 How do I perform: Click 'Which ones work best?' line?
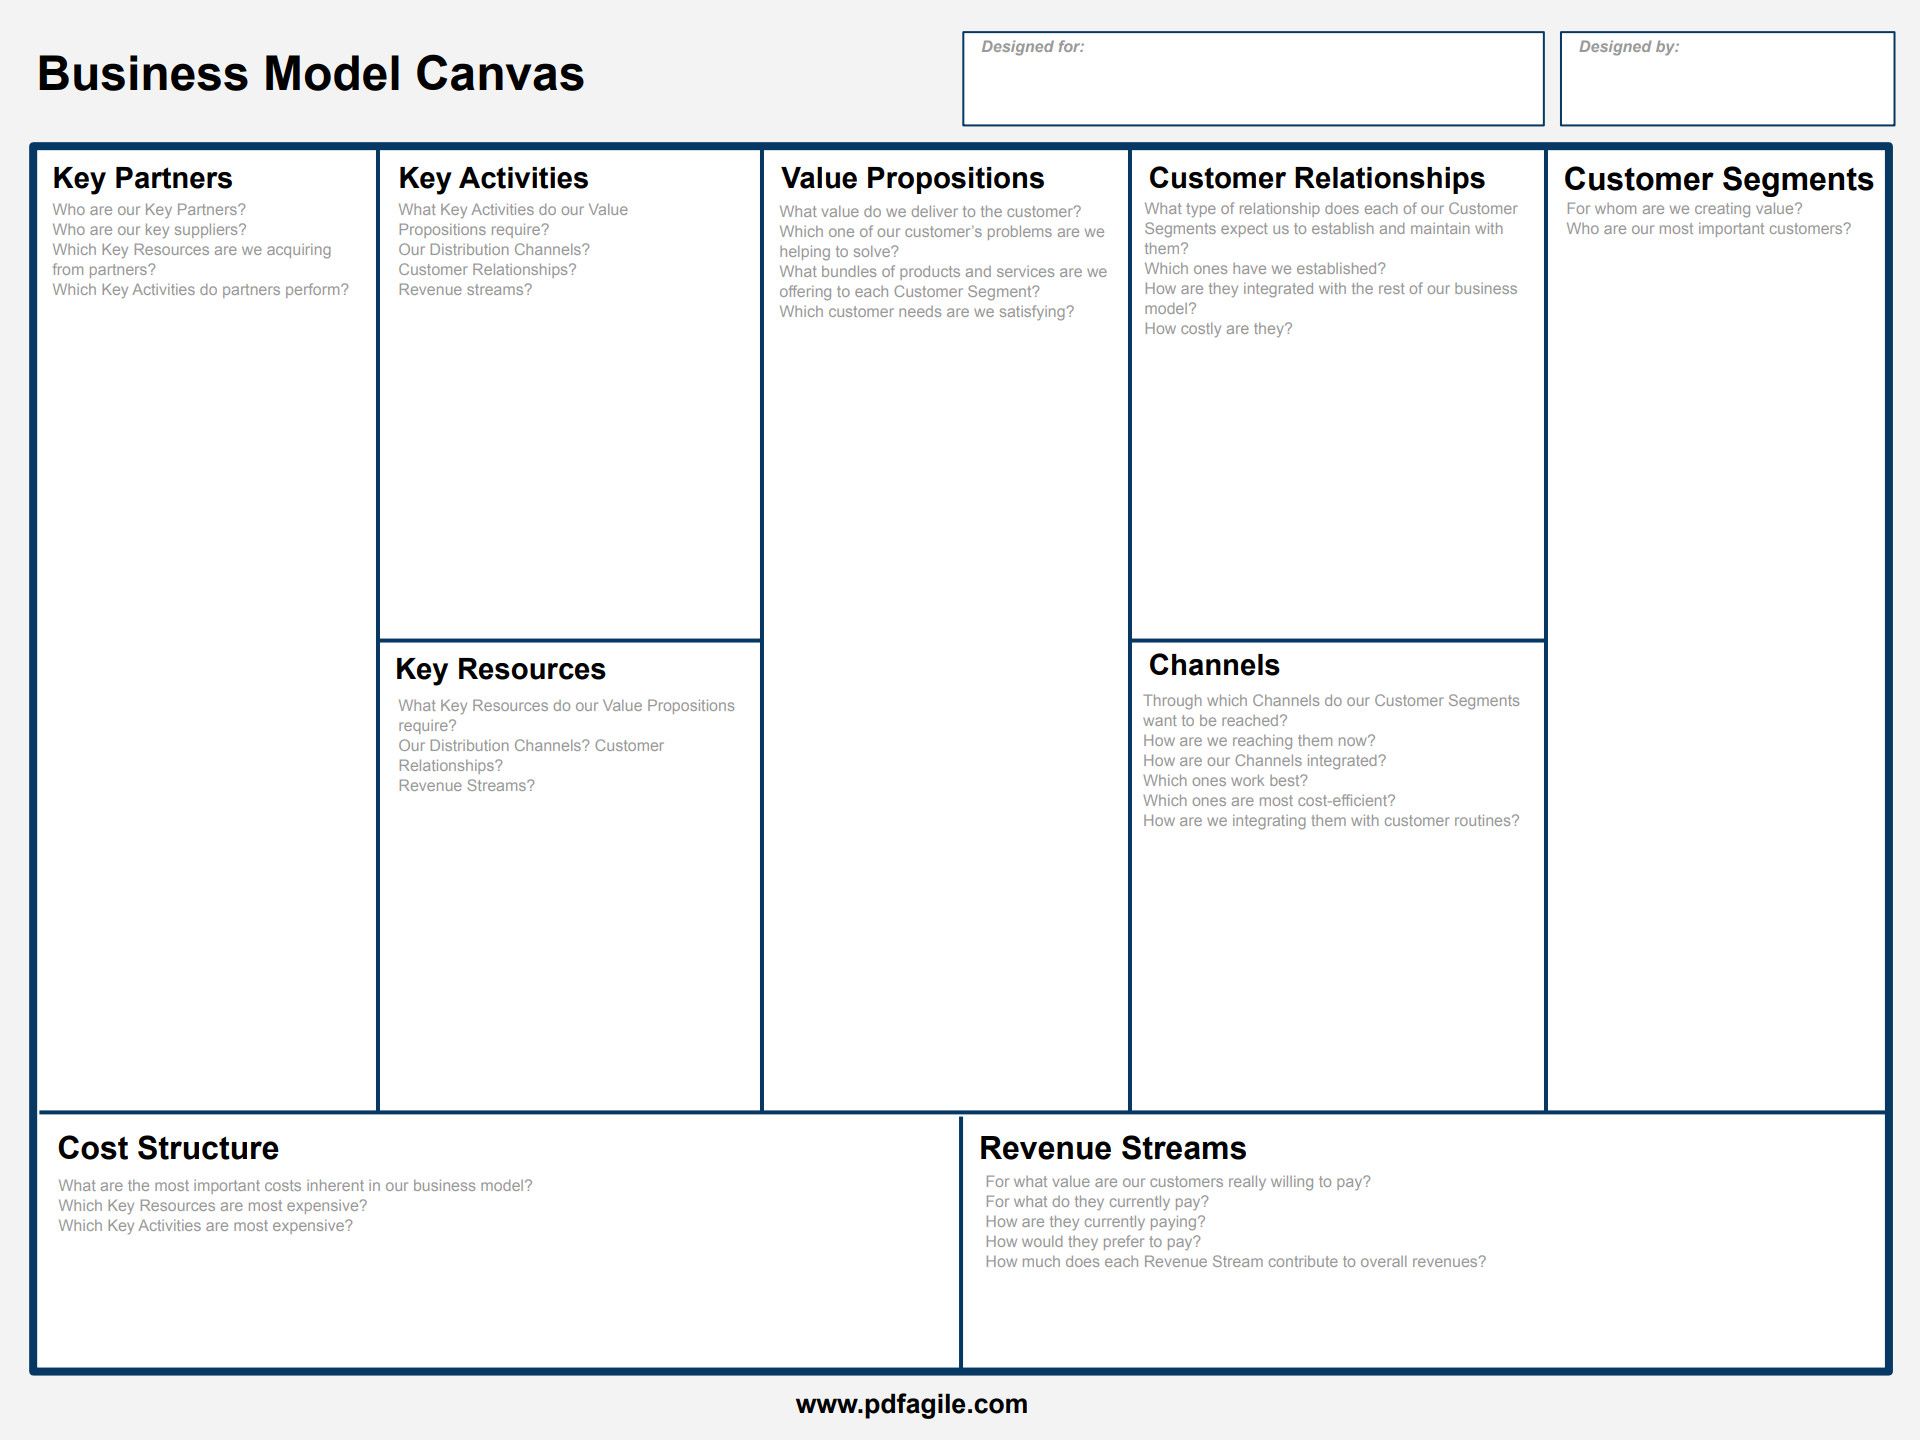[x=1225, y=781]
